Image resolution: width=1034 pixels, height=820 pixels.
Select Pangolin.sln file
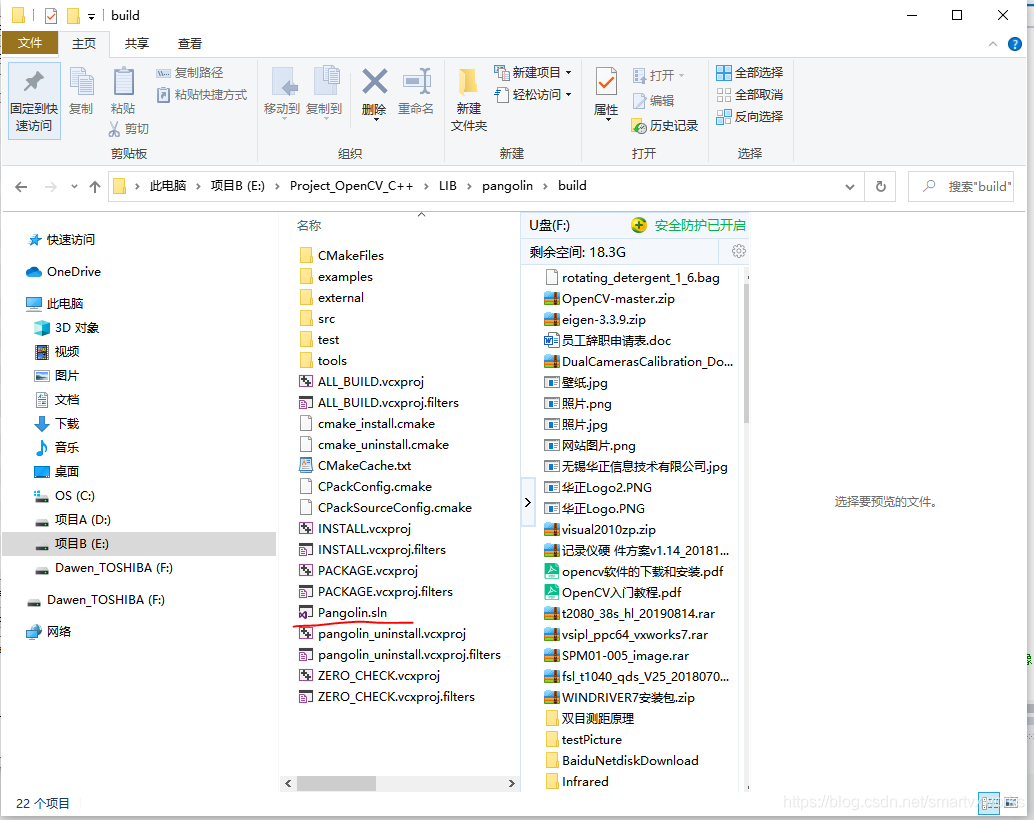(x=352, y=613)
